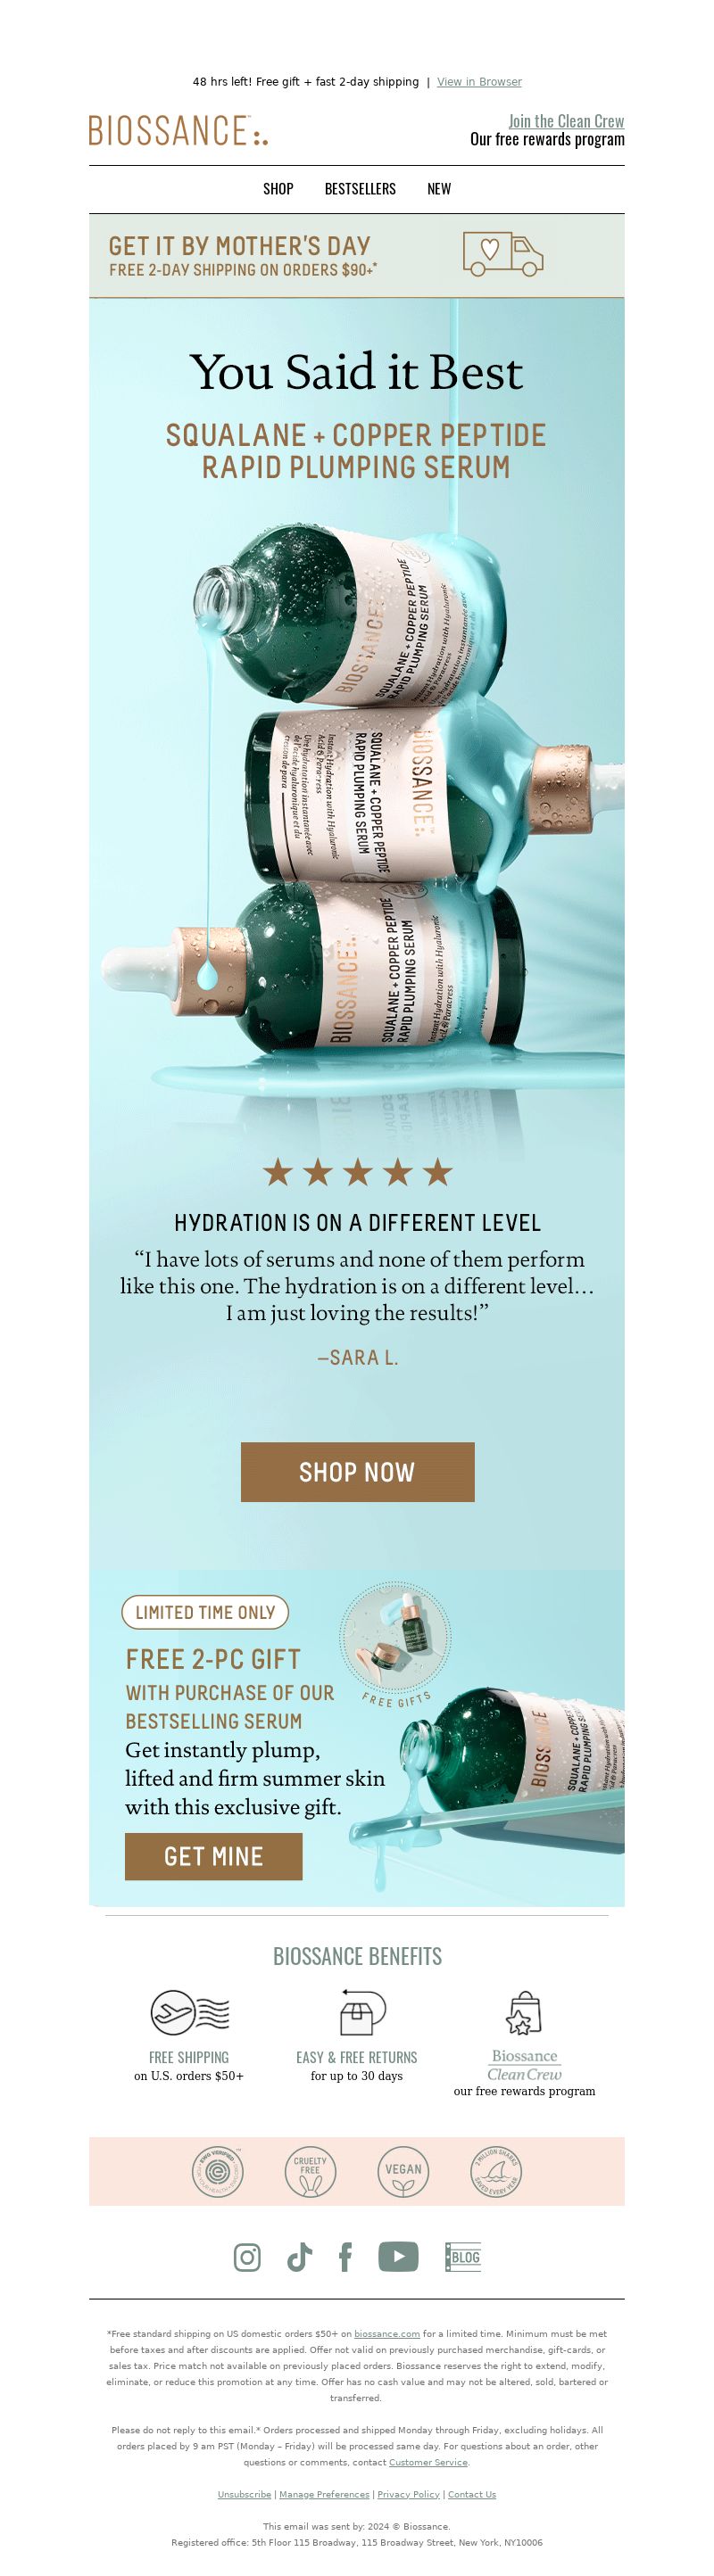Click the Vegan badge
The height and width of the screenshot is (2576, 714).
click(x=403, y=2171)
